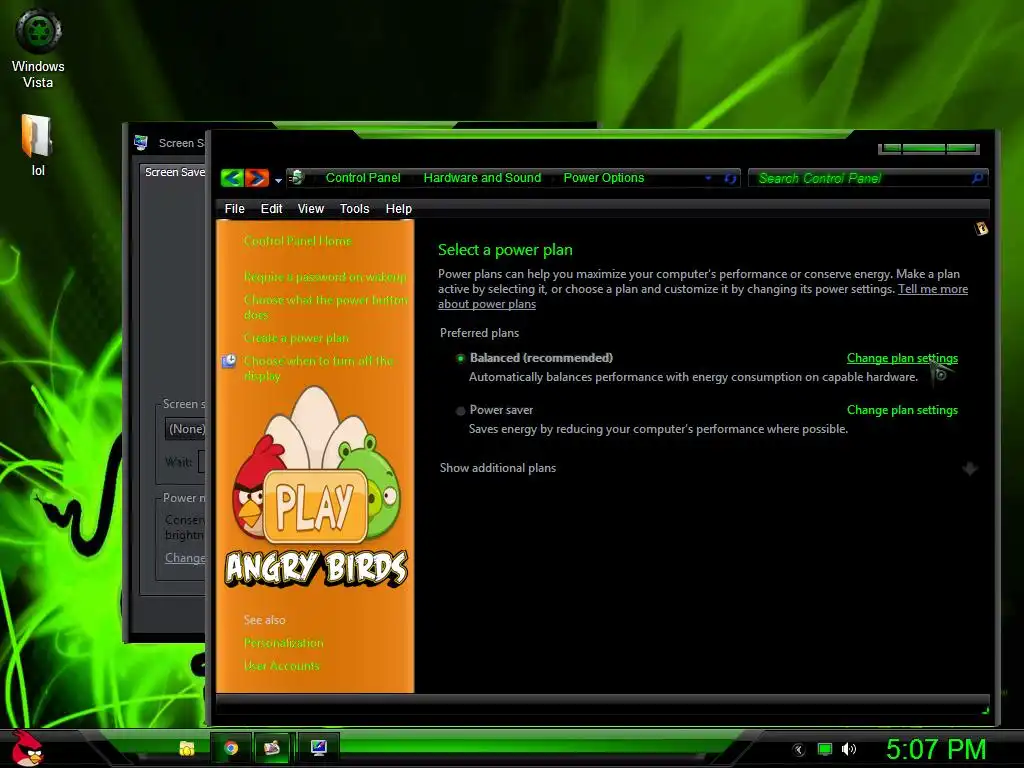The width and height of the screenshot is (1024, 768).
Task: Switch to the monitor icon taskbar button
Action: click(319, 748)
